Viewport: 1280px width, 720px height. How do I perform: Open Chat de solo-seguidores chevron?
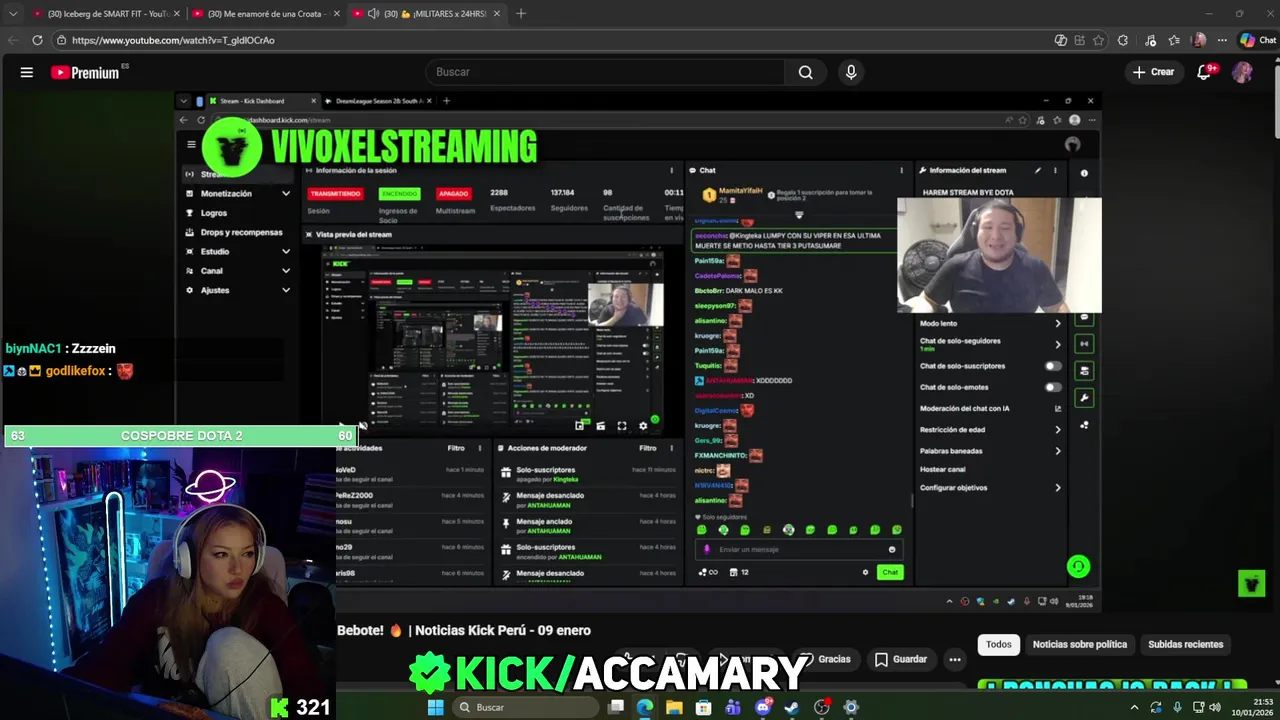click(x=1057, y=344)
